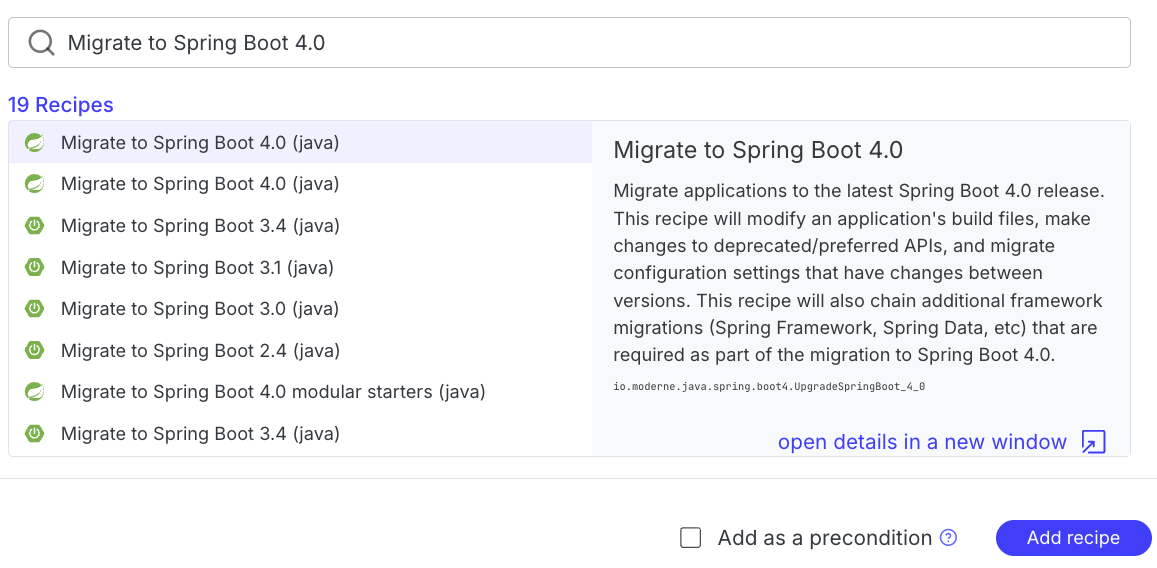Pick the Migrate to Spring Boot 2.4 recipe
Screen dimensions: 1157x568
tap(200, 351)
